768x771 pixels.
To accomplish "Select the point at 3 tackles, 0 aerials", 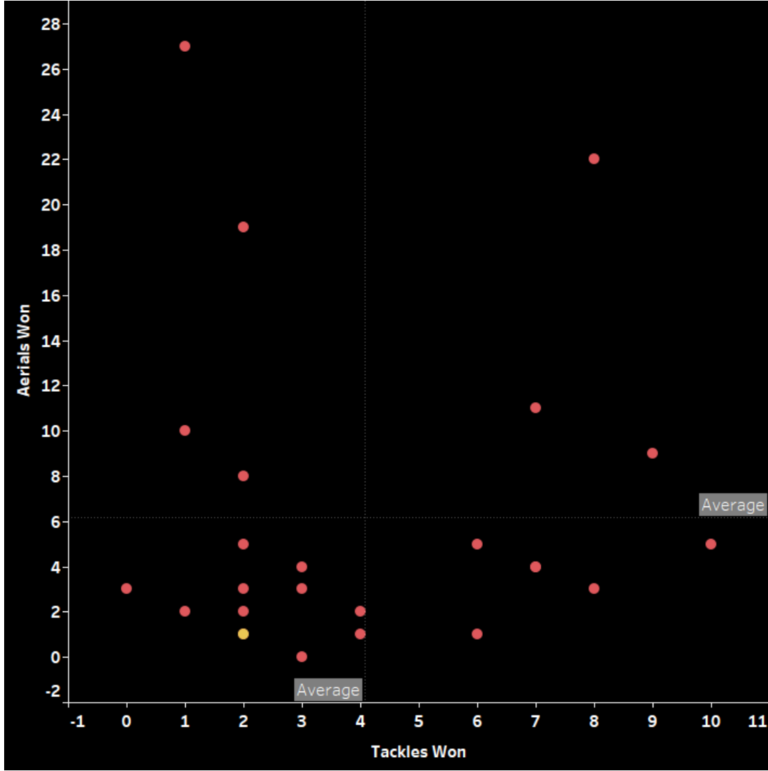I will (x=302, y=657).
